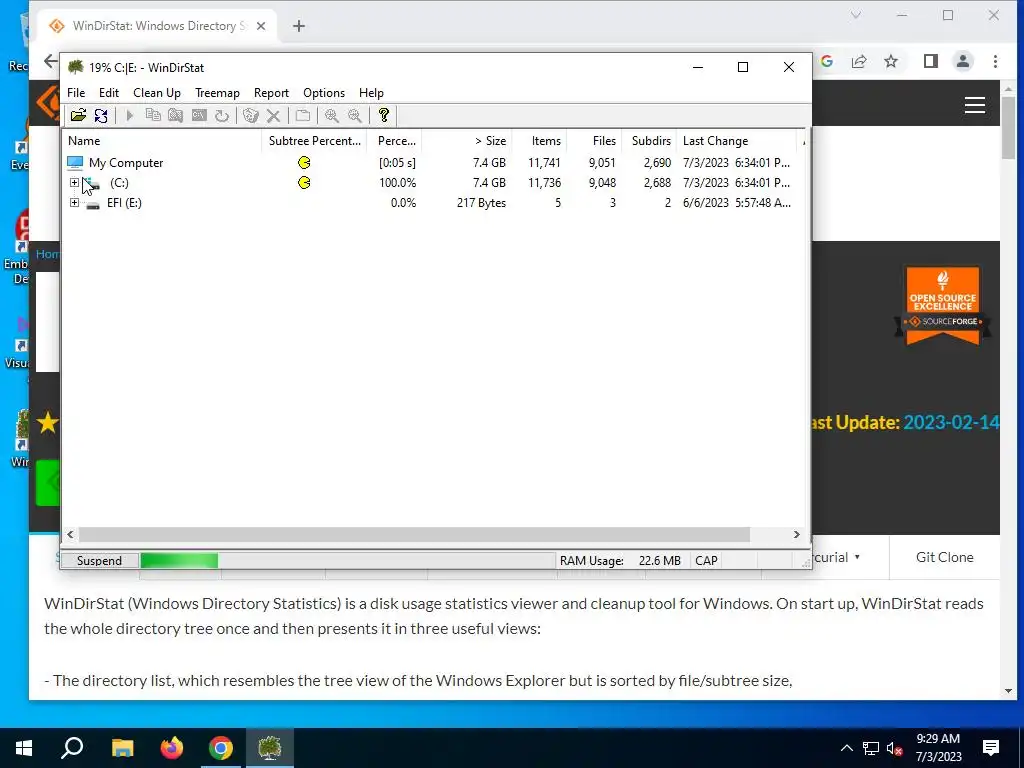
Task: Click the EFI (E:) drive icon
Action: (93, 204)
